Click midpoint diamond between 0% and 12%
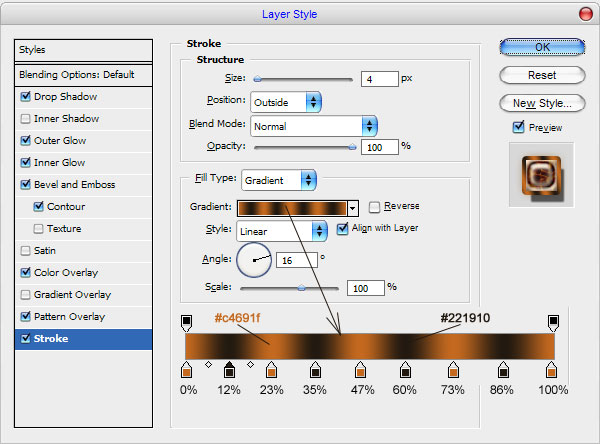Viewport: 600px width, 444px height. pyautogui.click(x=209, y=364)
